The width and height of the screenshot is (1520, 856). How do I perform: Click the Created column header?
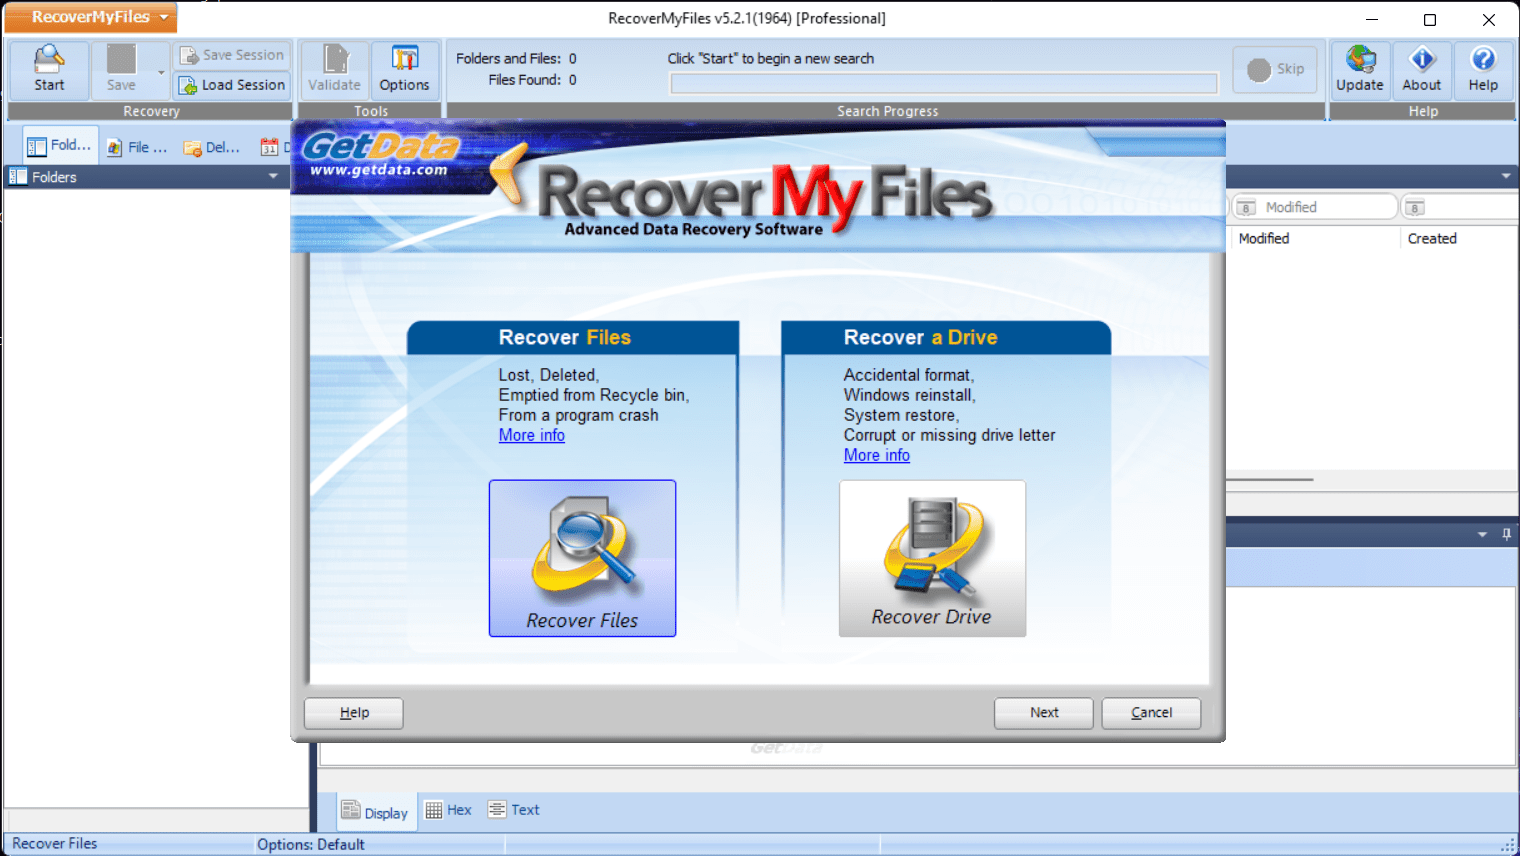click(1432, 238)
